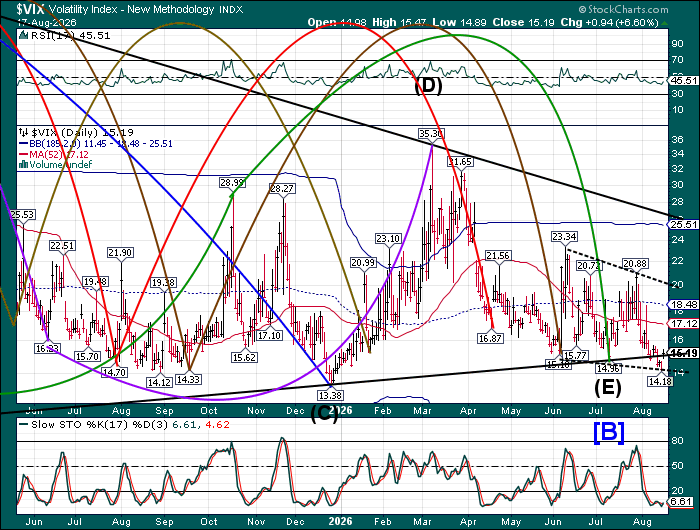Click the 19.48 price label

[x=96, y=282]
